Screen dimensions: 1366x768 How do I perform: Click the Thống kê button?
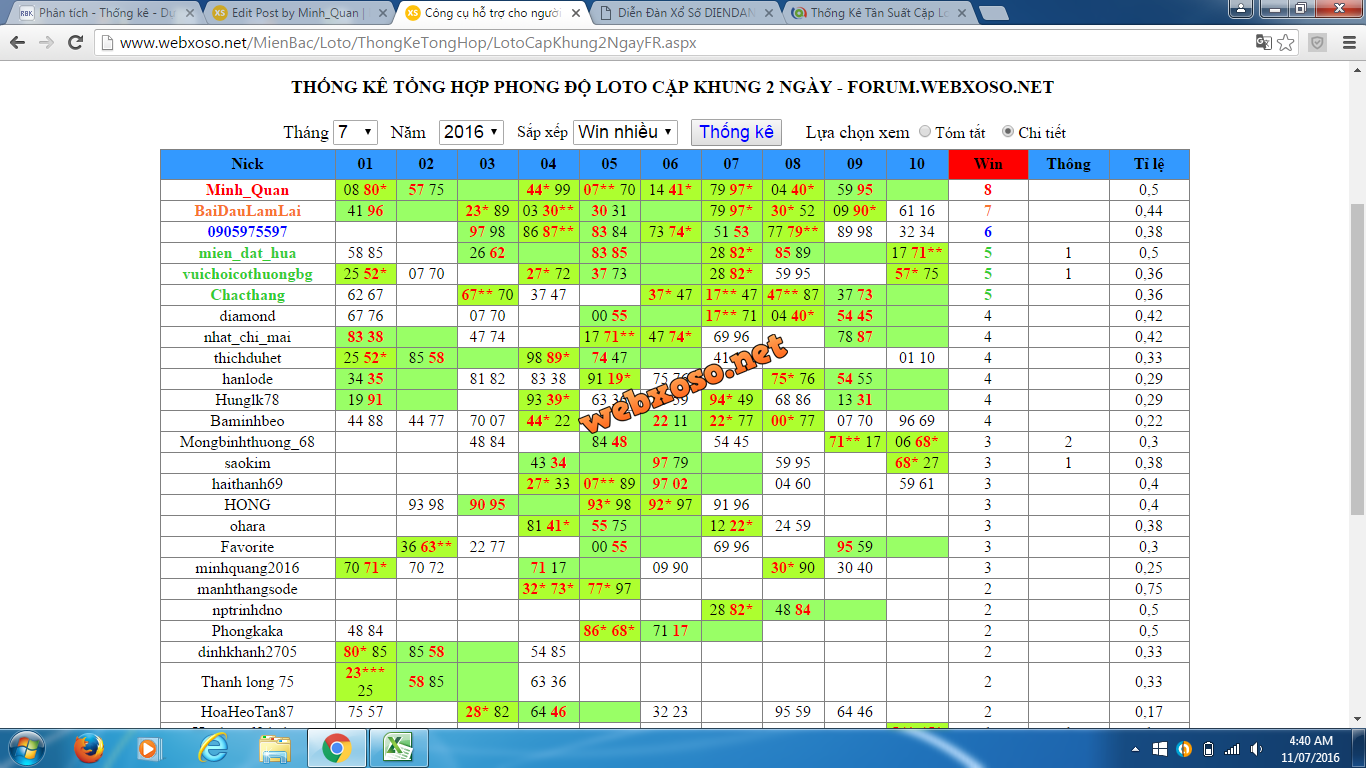[737, 132]
